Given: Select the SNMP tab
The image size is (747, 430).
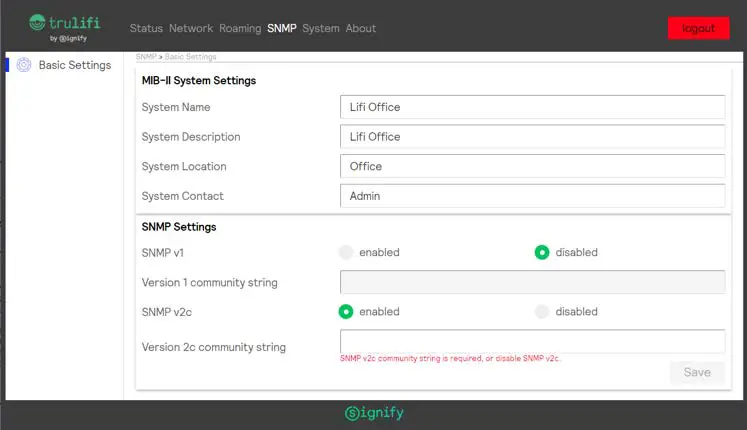Looking at the screenshot, I should pyautogui.click(x=282, y=29).
